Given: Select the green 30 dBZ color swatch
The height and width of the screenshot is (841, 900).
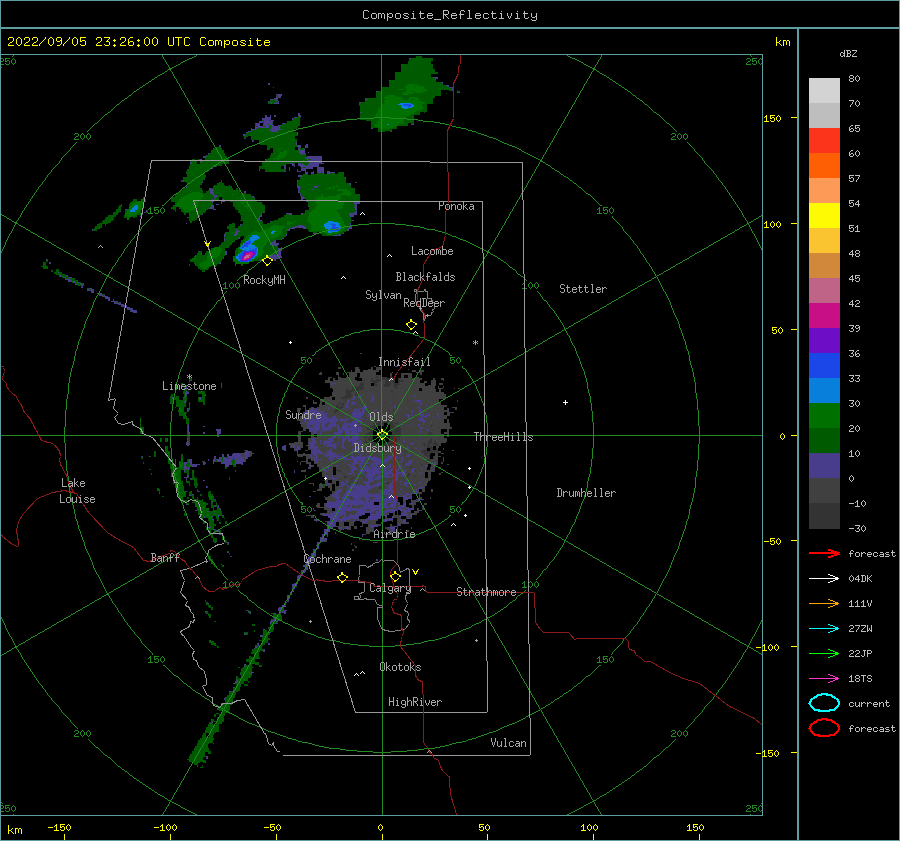Looking at the screenshot, I should tap(824, 415).
